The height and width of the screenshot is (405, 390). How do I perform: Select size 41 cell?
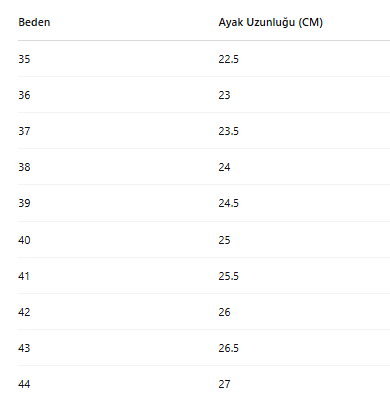24,276
